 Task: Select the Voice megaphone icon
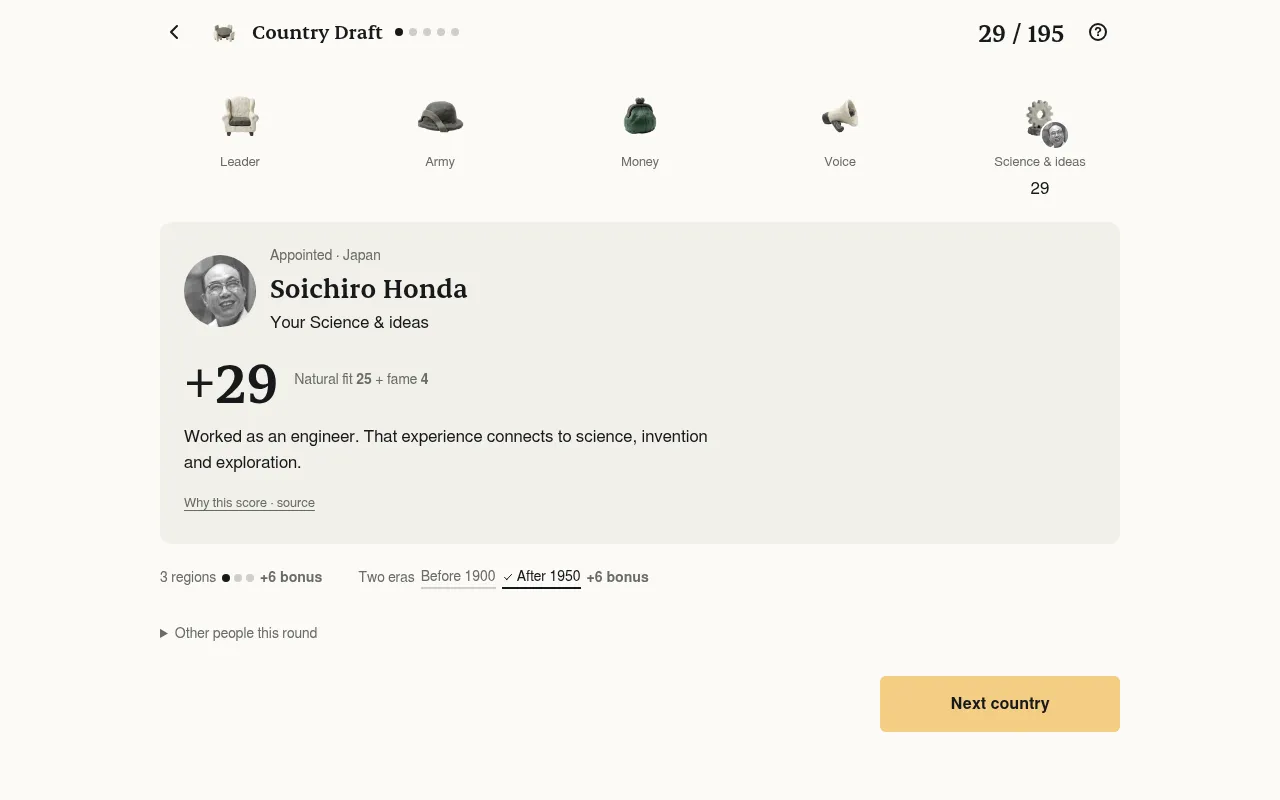[840, 116]
